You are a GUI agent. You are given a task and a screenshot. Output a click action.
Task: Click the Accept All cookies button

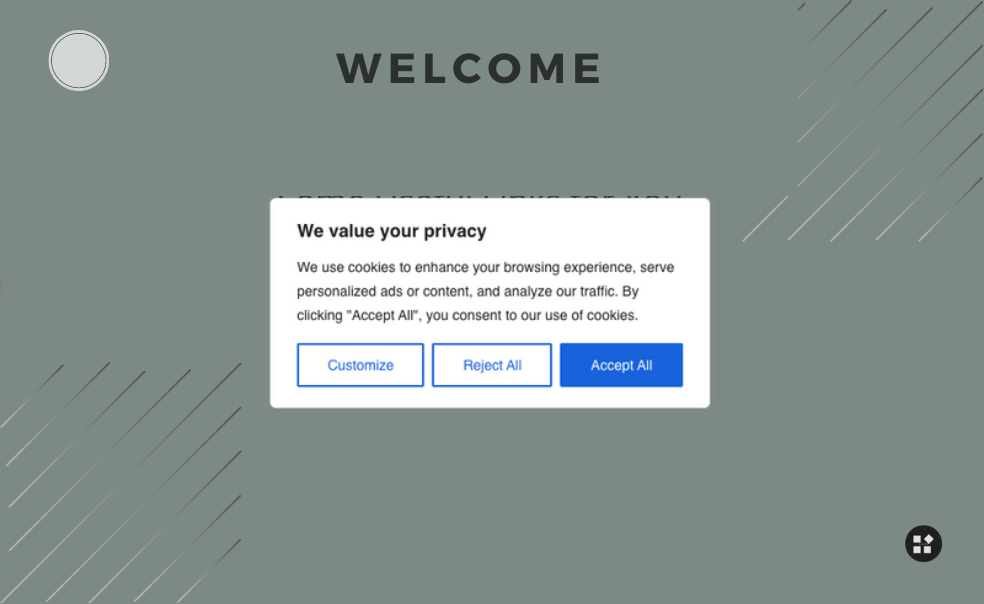[621, 365]
